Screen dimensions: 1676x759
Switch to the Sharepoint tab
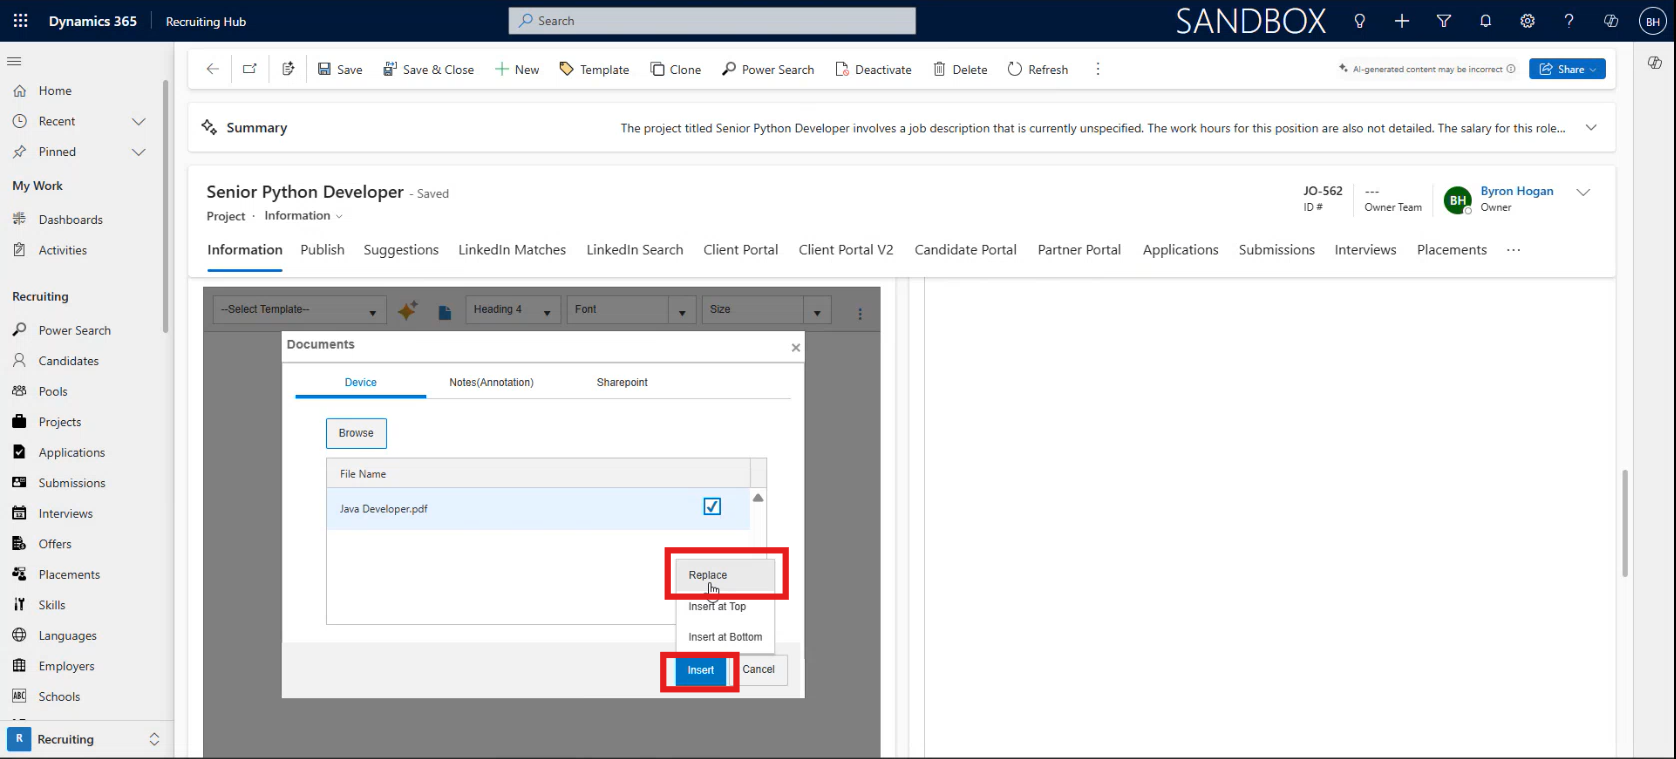[622, 382]
